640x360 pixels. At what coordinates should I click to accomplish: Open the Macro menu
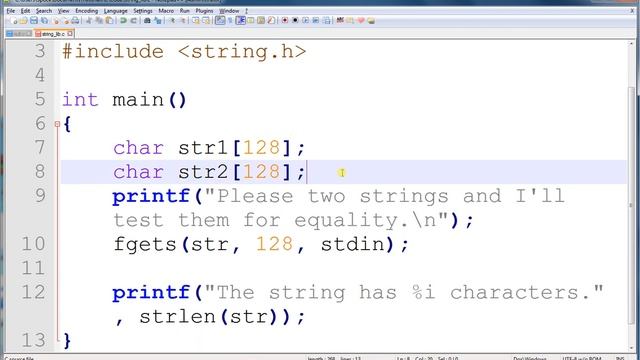(166, 11)
